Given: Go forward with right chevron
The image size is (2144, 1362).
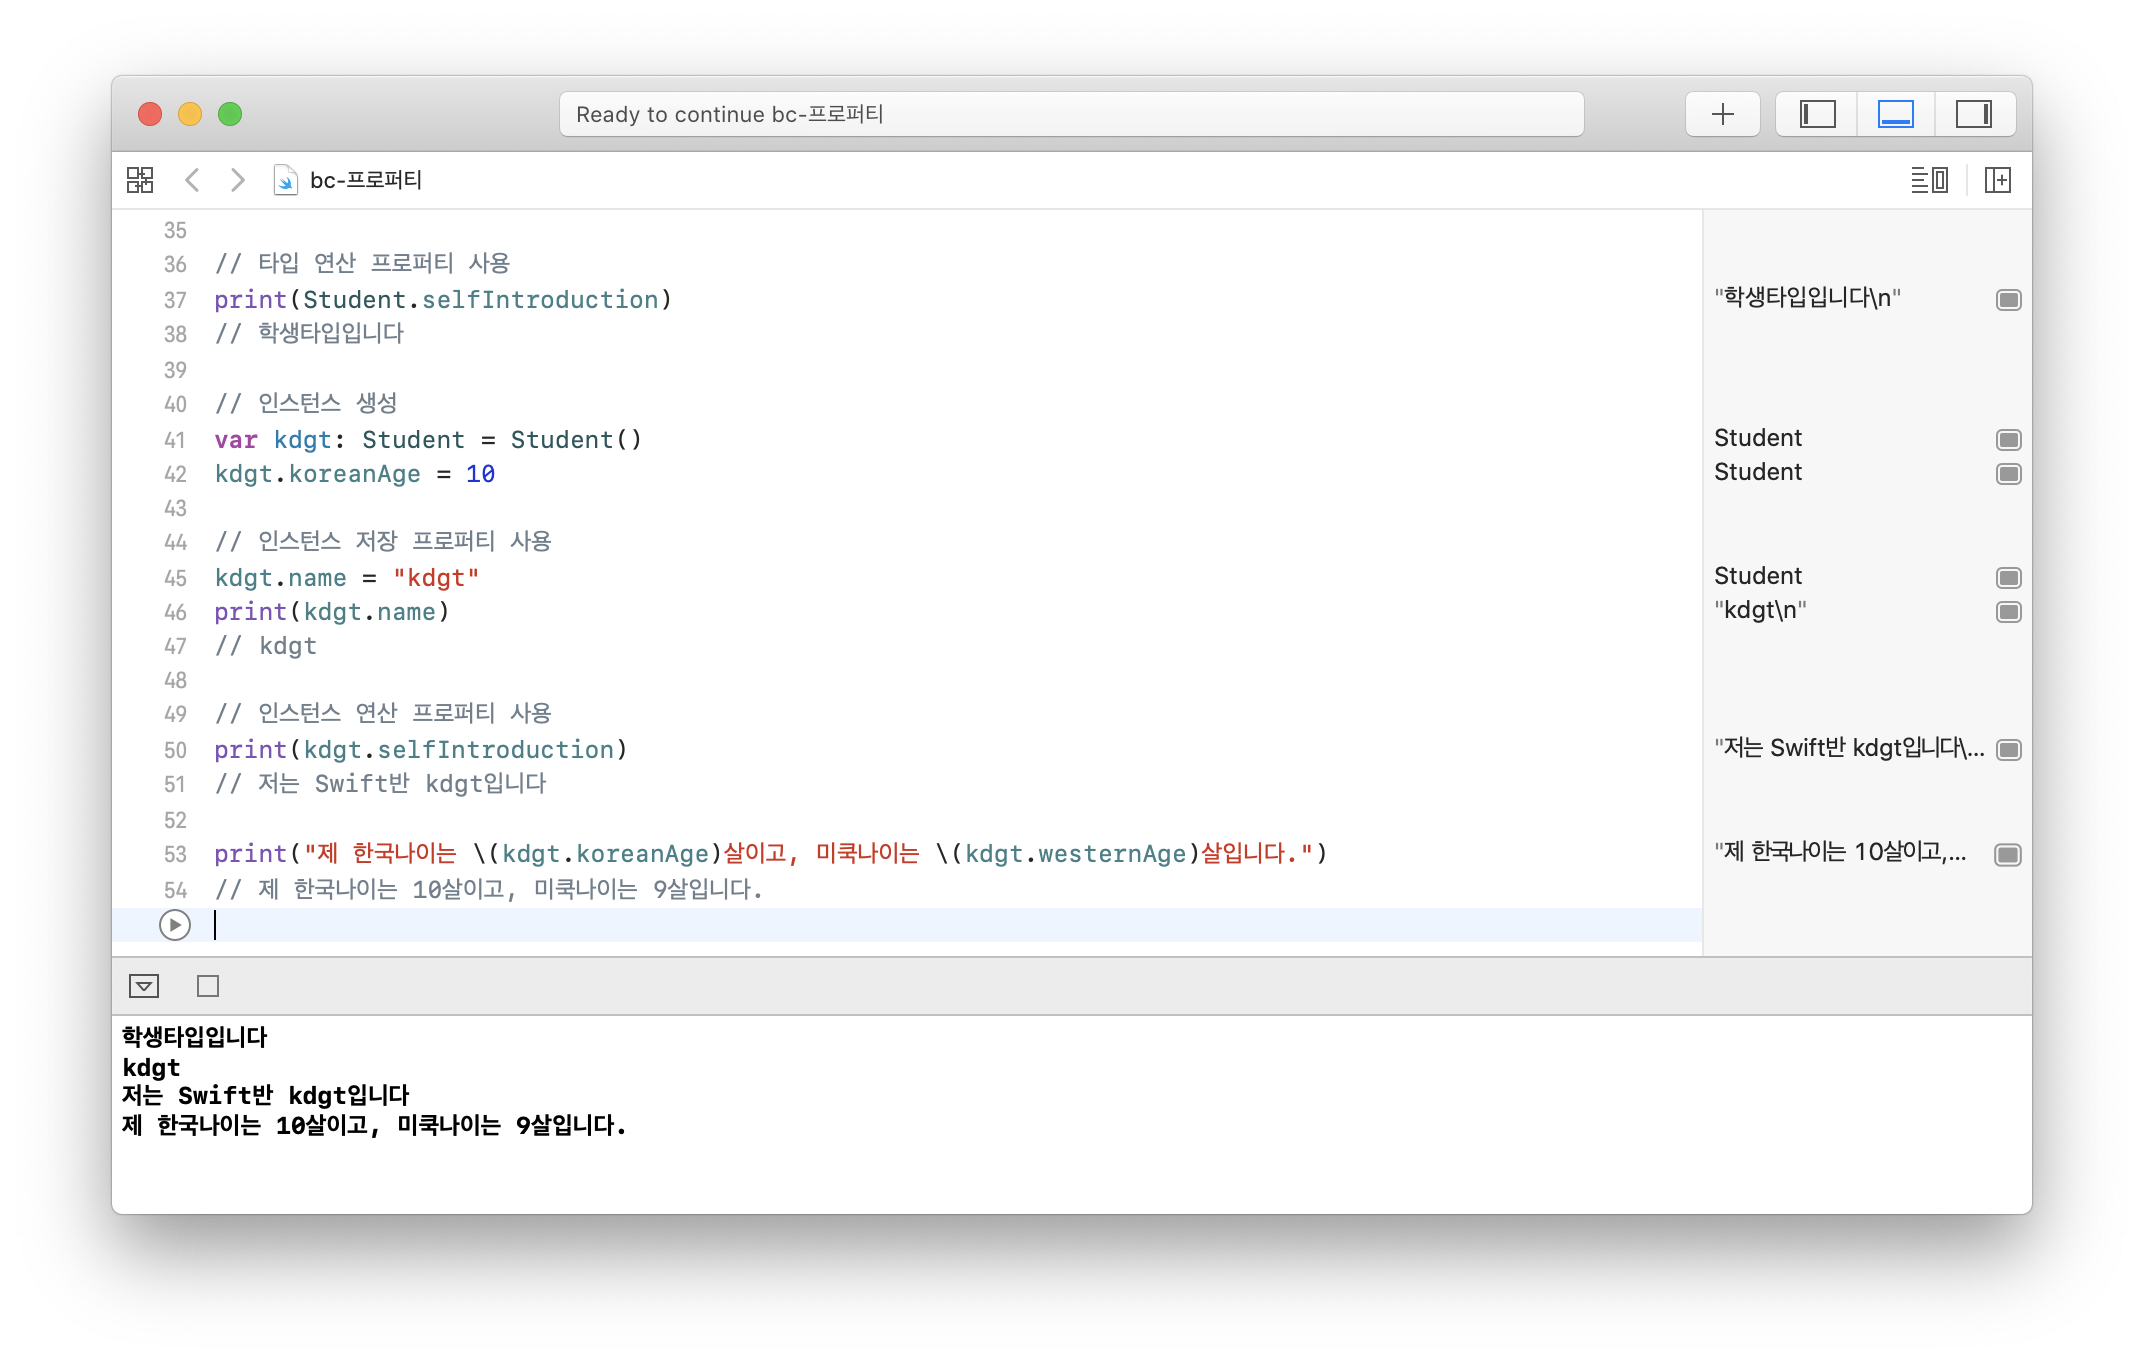Looking at the screenshot, I should [x=237, y=180].
